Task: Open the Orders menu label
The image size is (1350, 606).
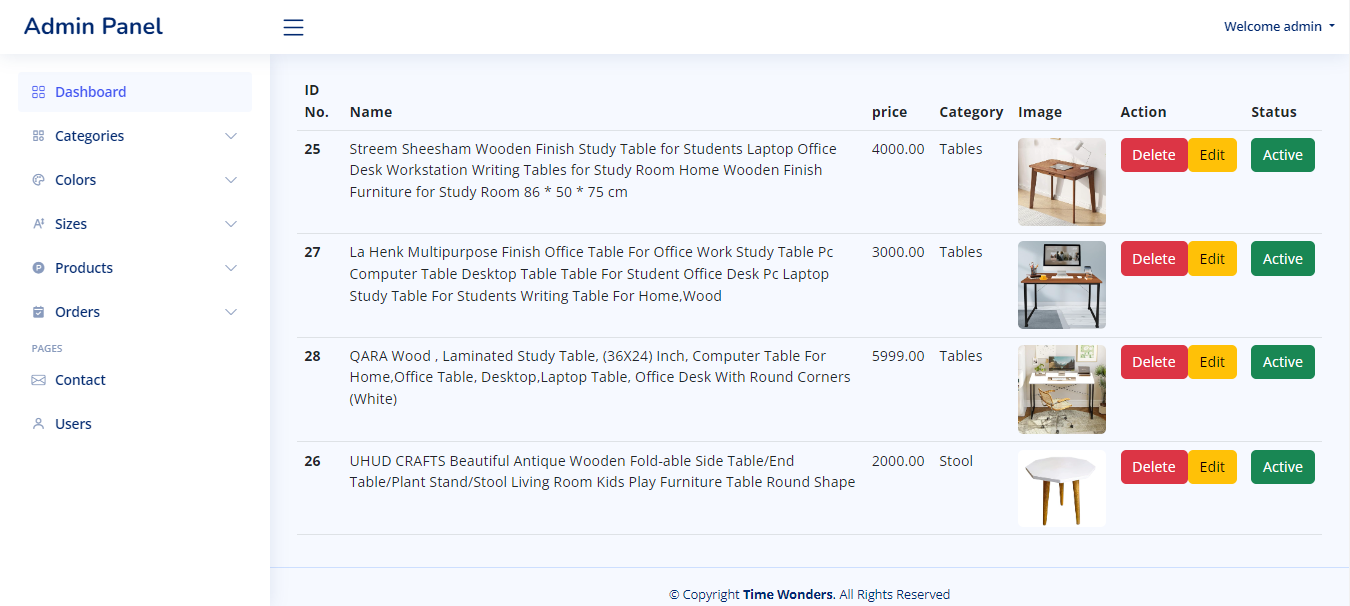Action: [77, 312]
